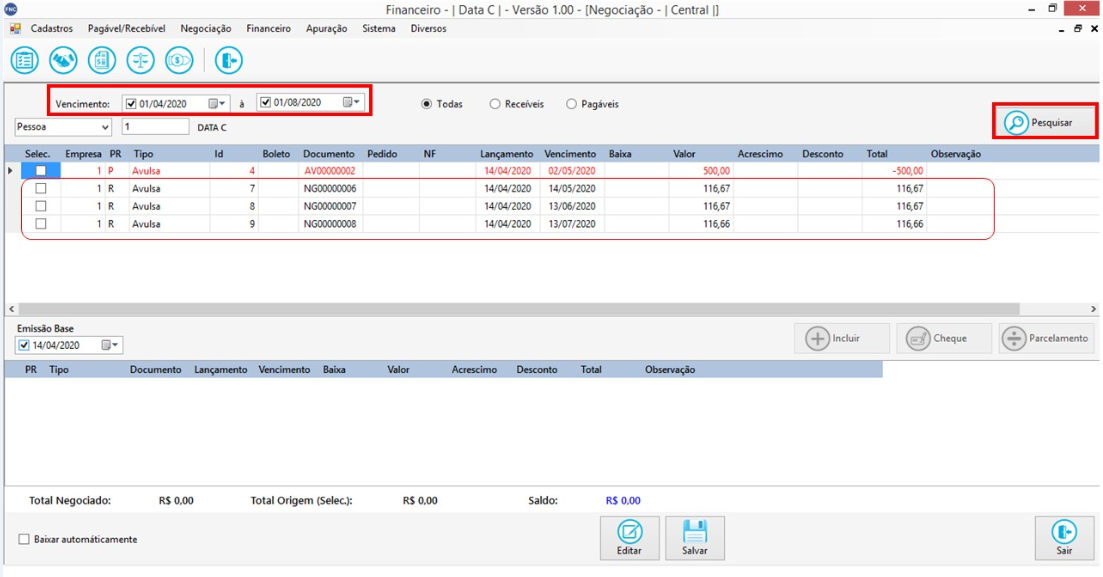Open Diversos menu
1103x577 pixels.
coord(428,29)
